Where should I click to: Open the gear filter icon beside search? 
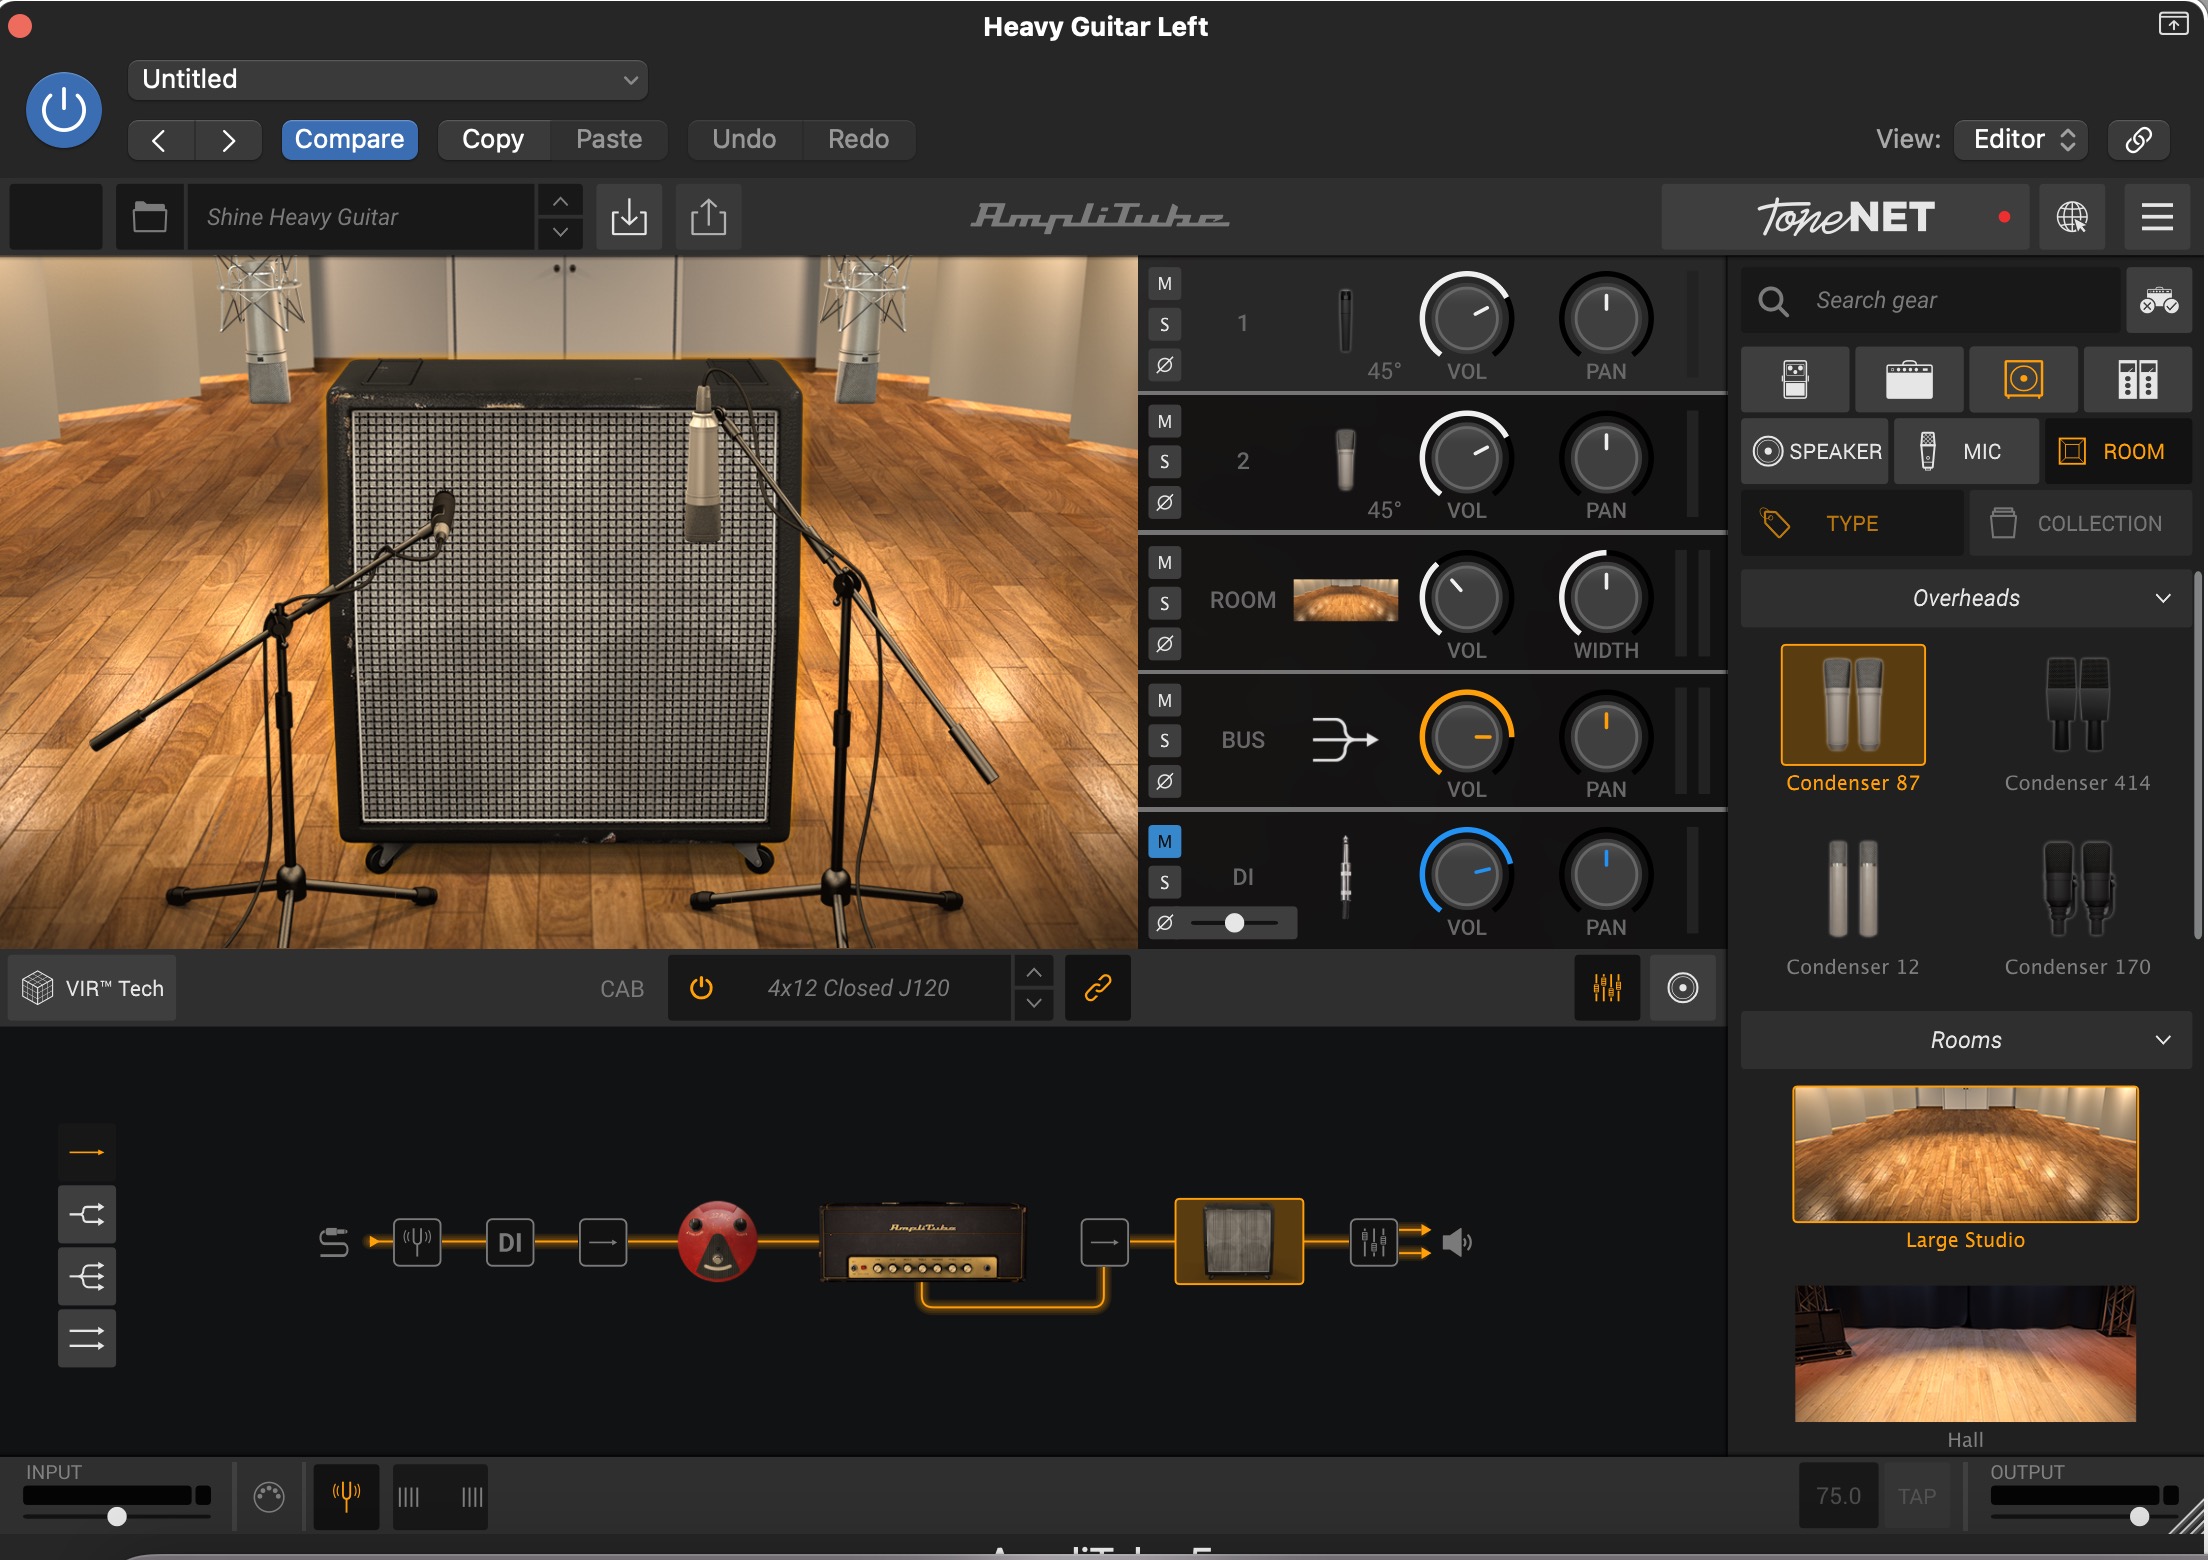[2159, 301]
